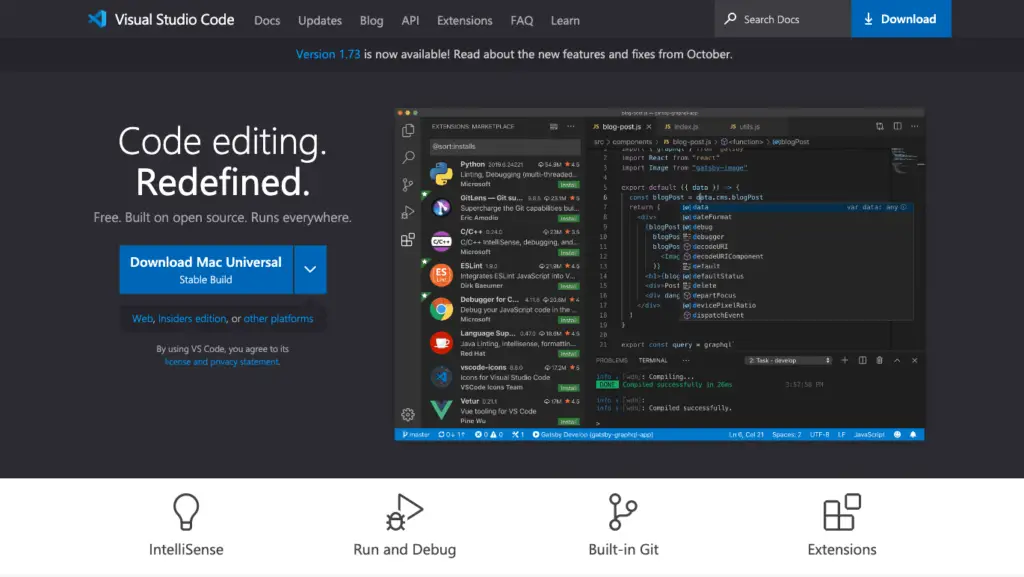Select Explorer files icon in the editor activity bar
Screen dimensions: 1024x577
[408, 131]
